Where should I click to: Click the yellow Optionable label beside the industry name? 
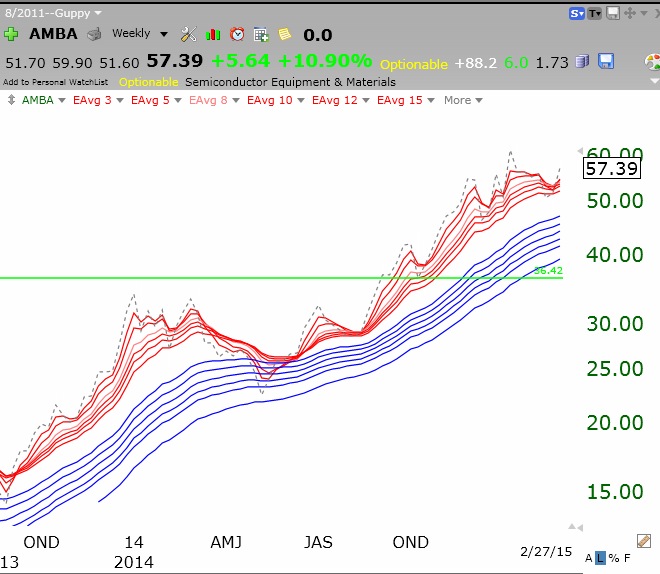pyautogui.click(x=148, y=82)
